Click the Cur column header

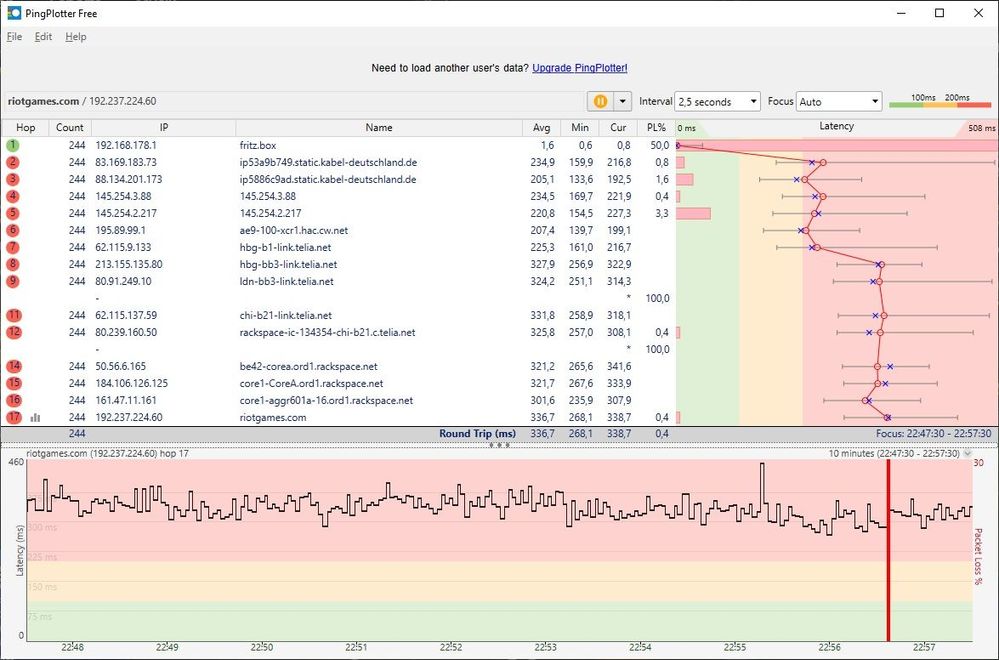(x=618, y=127)
